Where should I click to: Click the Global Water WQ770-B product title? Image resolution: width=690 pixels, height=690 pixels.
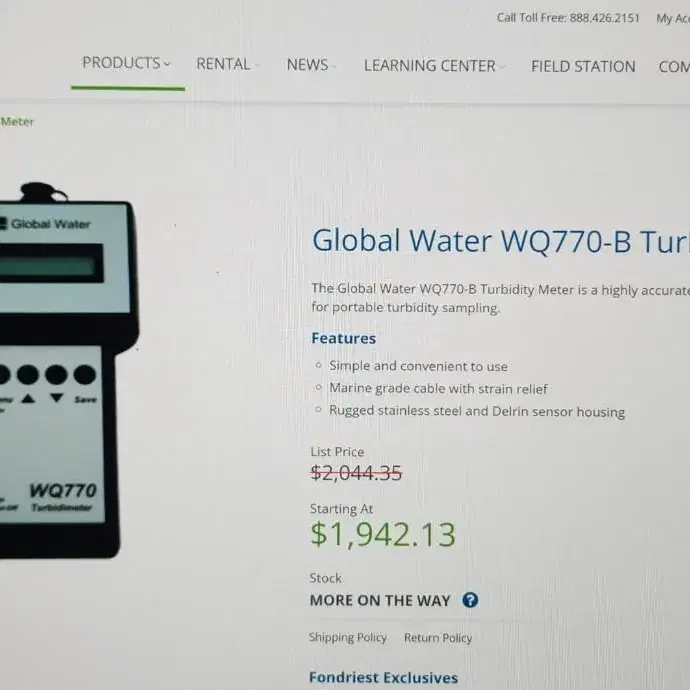pos(500,241)
